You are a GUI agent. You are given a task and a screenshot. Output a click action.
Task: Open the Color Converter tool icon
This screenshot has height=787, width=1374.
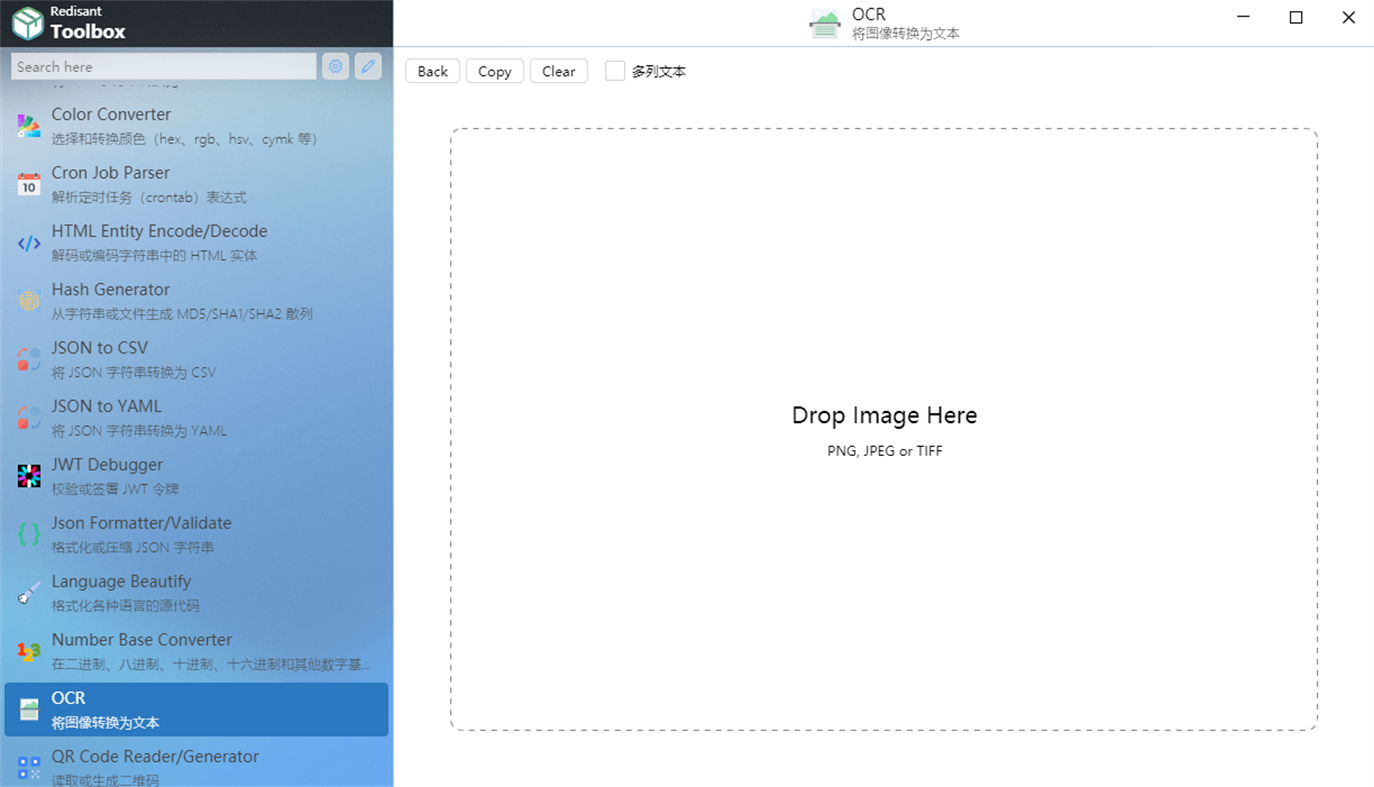(29, 126)
